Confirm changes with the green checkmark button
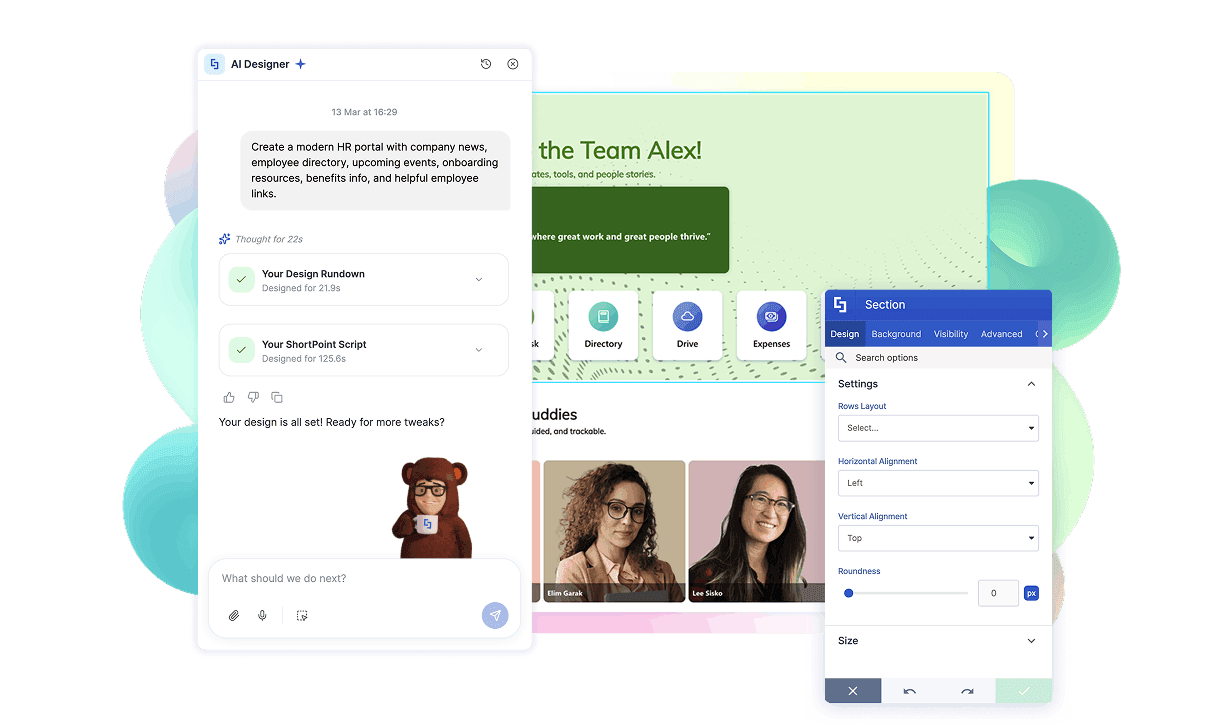Screen dimensions: 1226x726 coord(1024,691)
